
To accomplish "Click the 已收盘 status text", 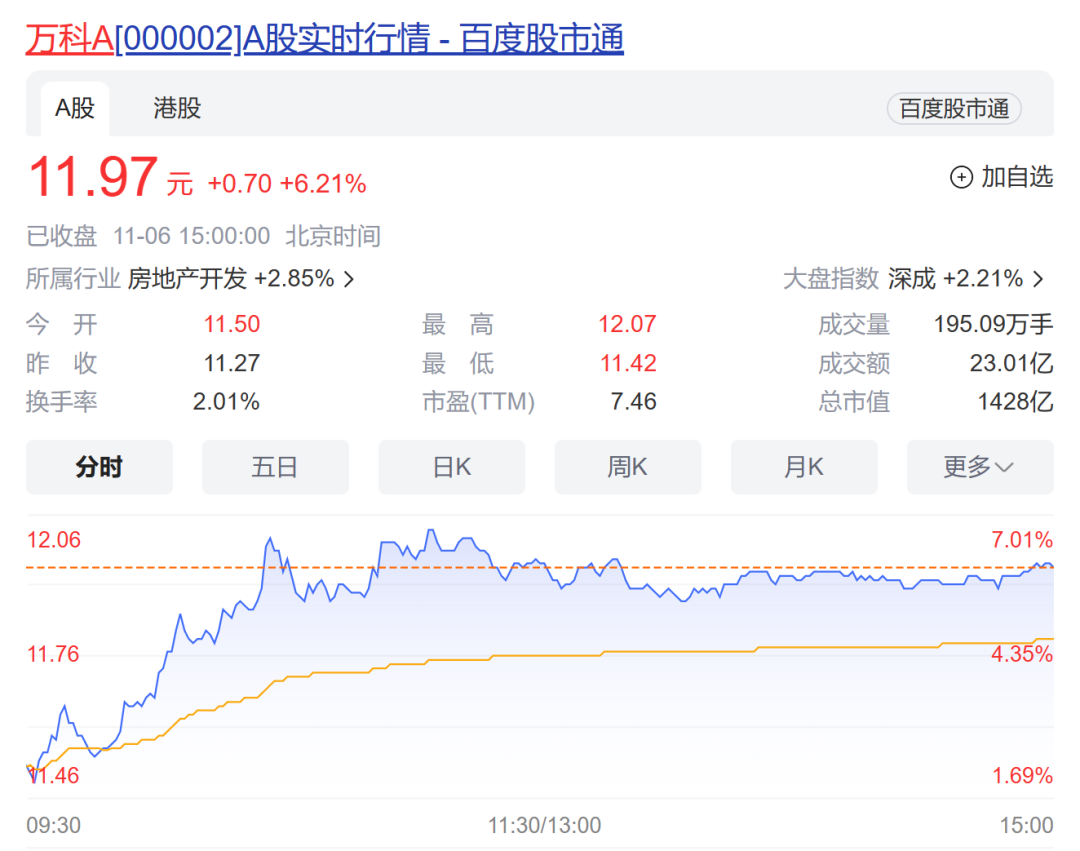I will tap(61, 236).
